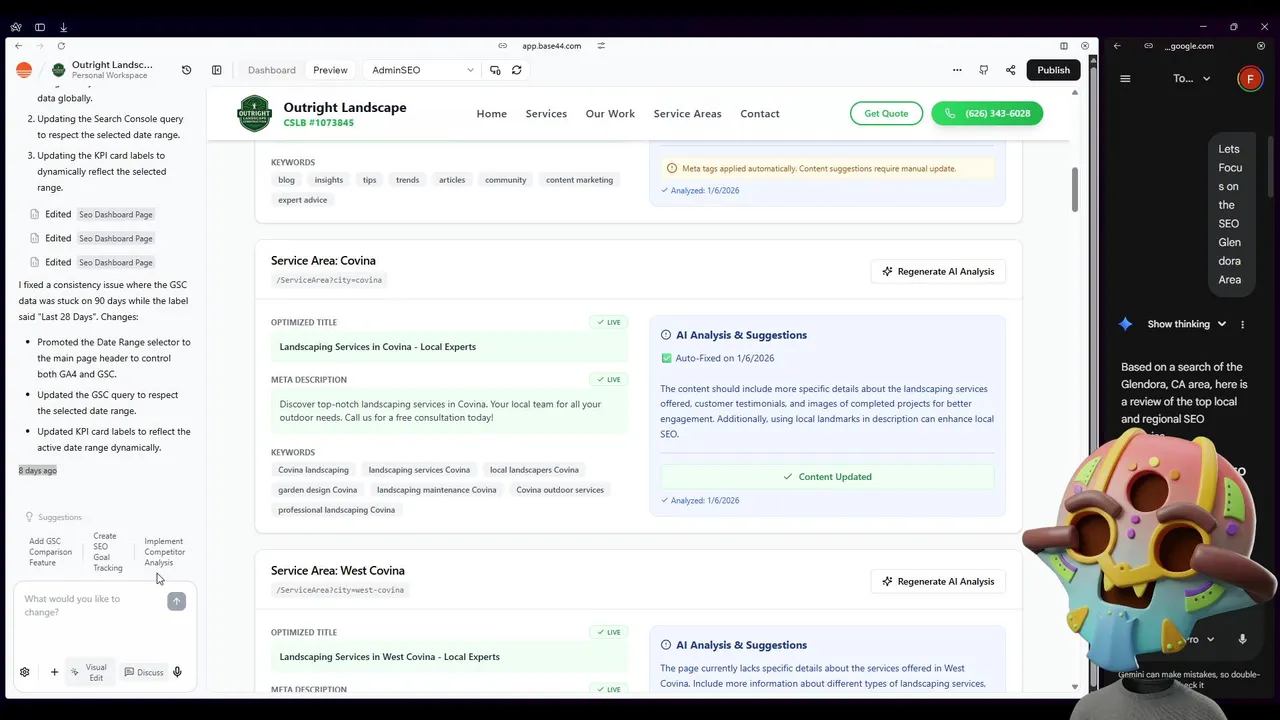The image size is (1280, 720).
Task: Click the preview page vertical scrollbar thumb
Action: click(x=1075, y=189)
